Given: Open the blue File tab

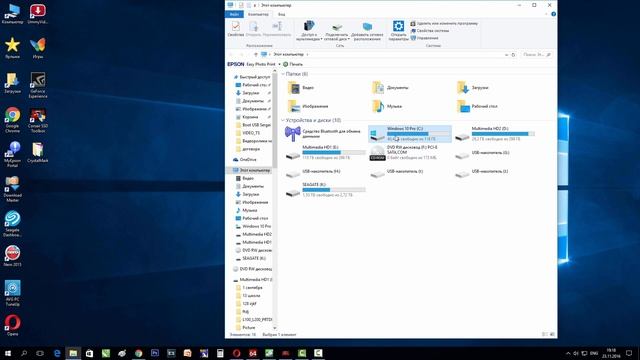Looking at the screenshot, I should pos(234,14).
